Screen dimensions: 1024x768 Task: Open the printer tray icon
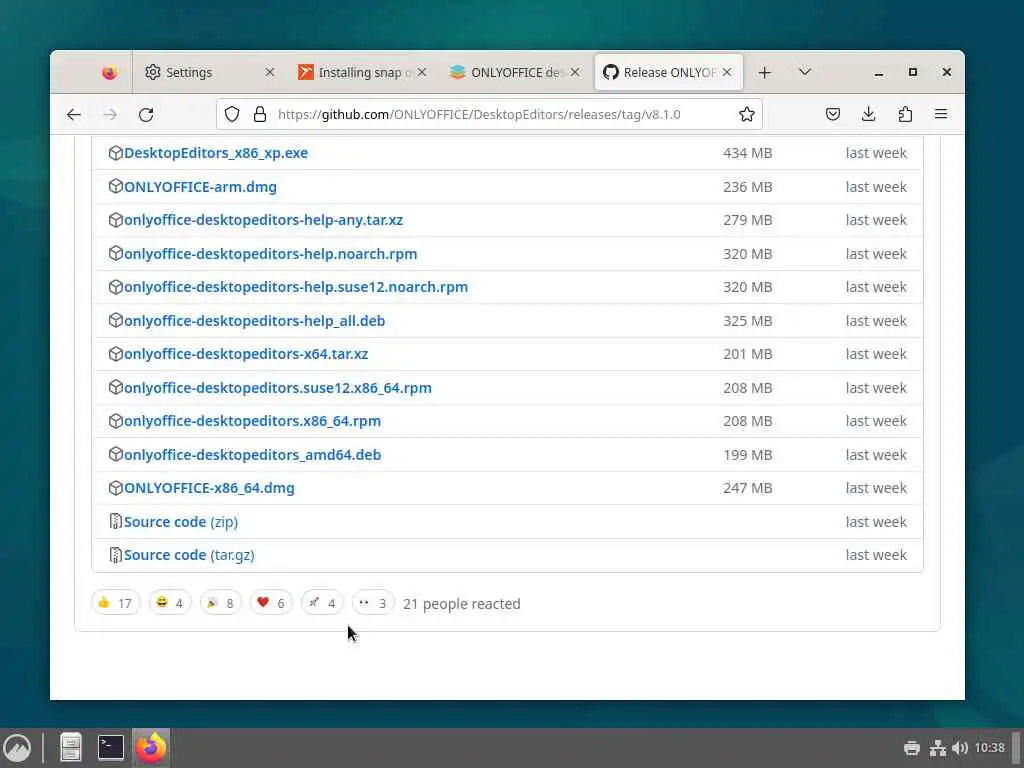point(912,748)
